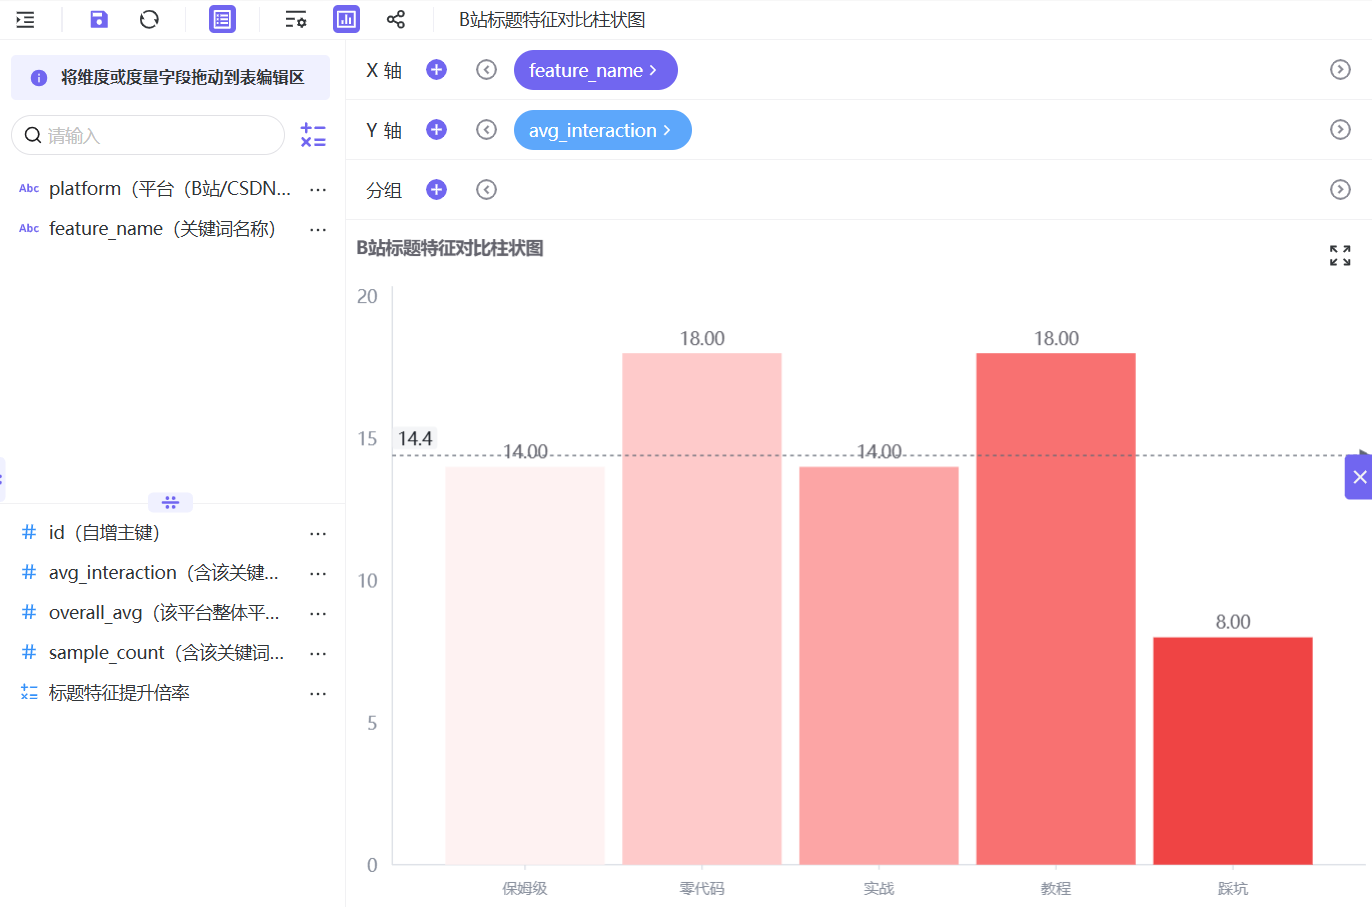Open the feature_name pill options
Viewport: 1372px width, 907px height.
click(x=596, y=70)
